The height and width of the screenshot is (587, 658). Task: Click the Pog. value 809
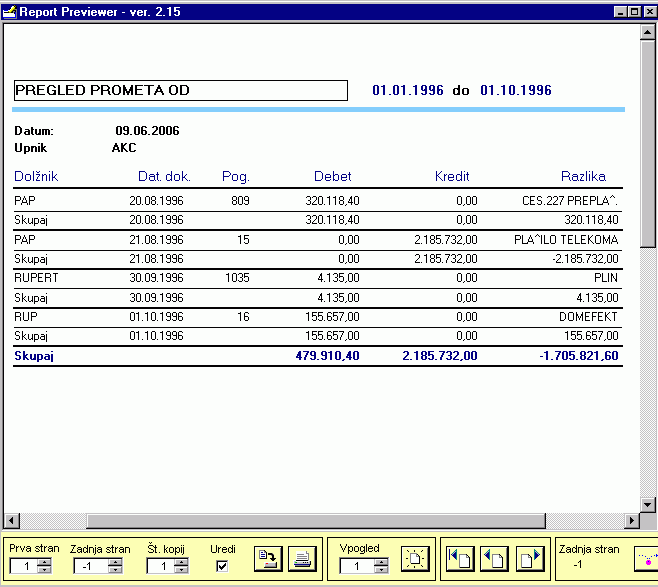coord(240,201)
